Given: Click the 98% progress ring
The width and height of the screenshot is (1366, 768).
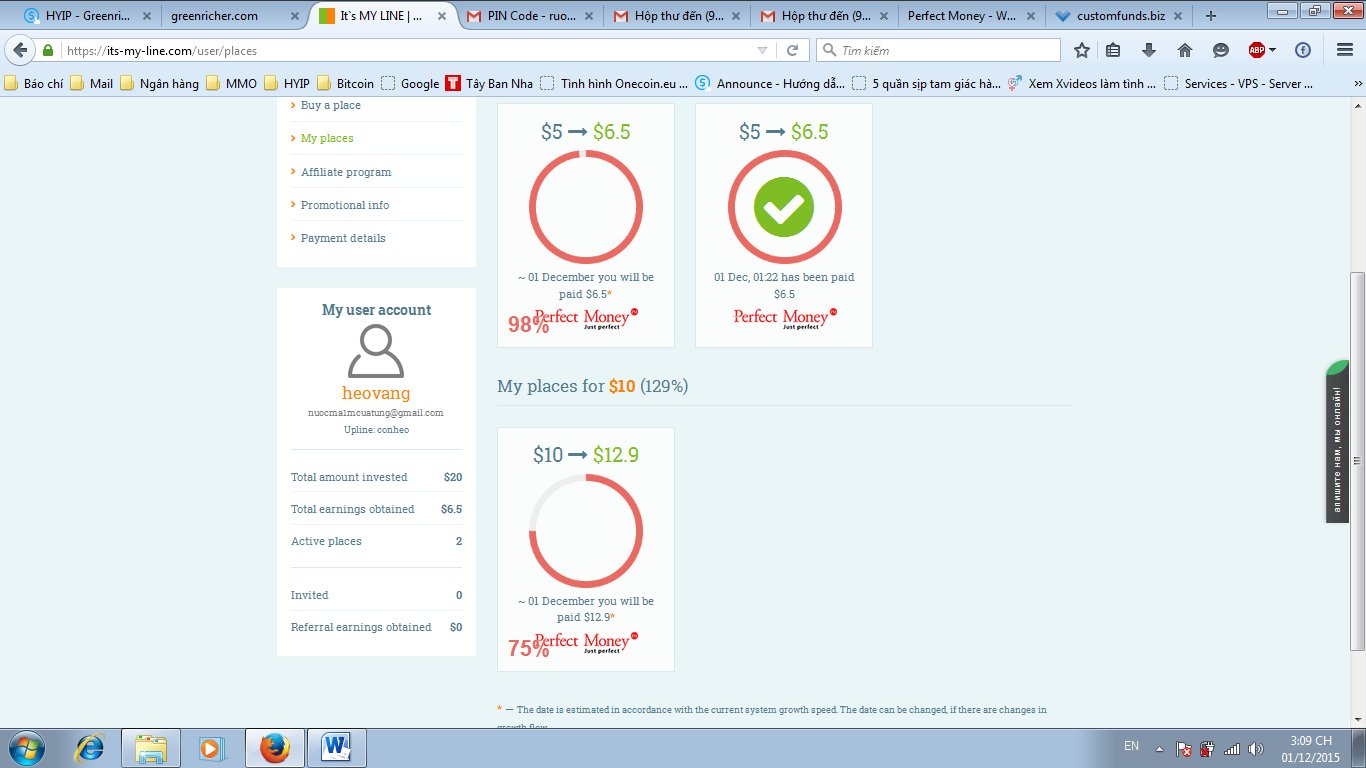Looking at the screenshot, I should coord(586,208).
